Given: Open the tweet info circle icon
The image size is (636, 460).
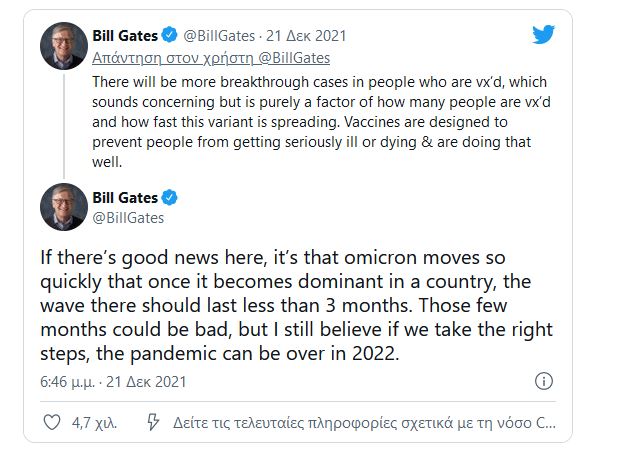Looking at the screenshot, I should click(544, 381).
